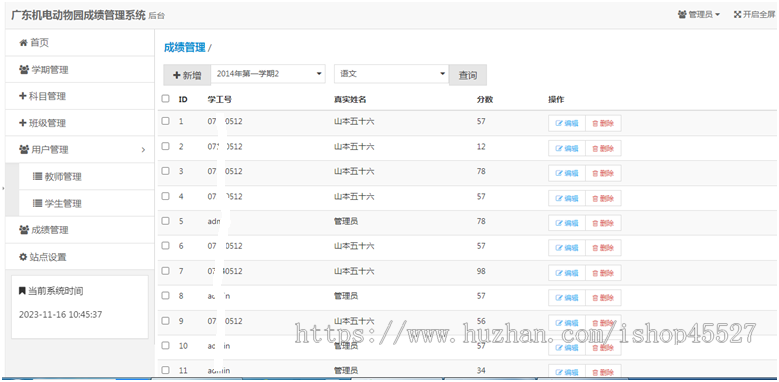Click the 成绩管理 breadcrumb link
The width and height of the screenshot is (779, 382).
click(184, 48)
